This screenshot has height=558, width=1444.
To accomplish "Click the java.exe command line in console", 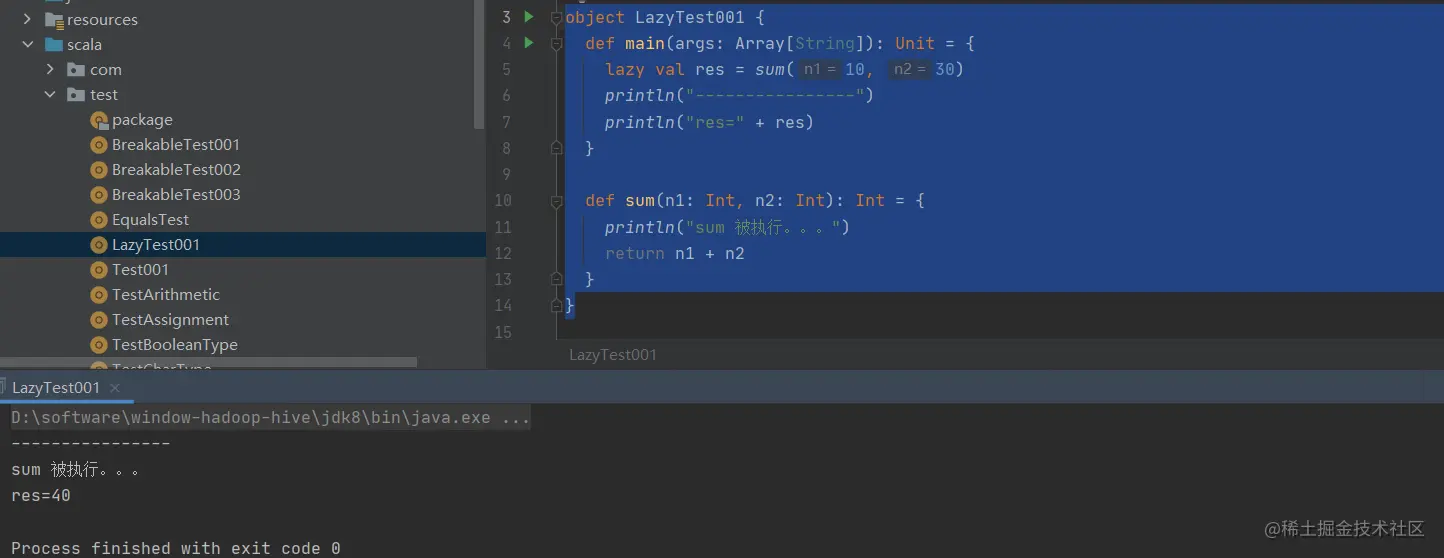I will [271, 417].
